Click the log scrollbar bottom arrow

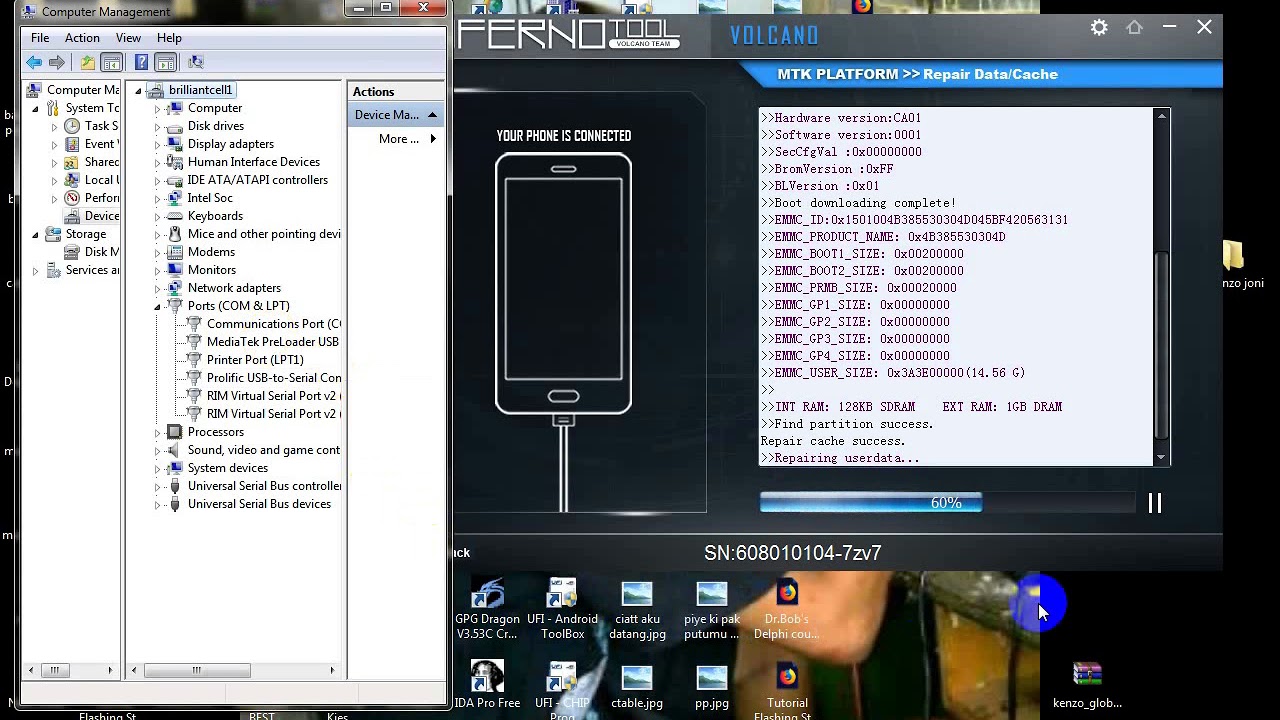pos(1162,458)
